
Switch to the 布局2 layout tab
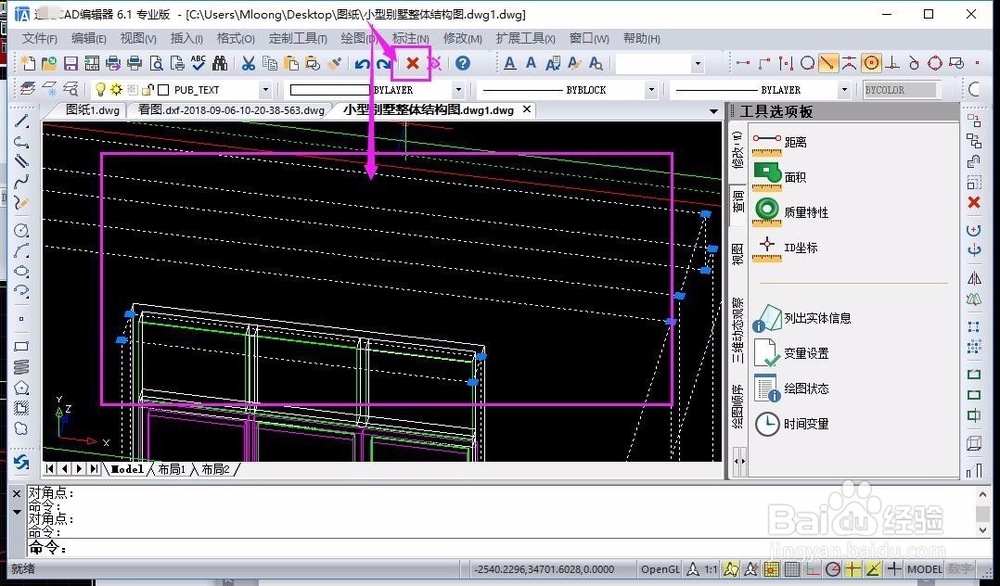tap(216, 469)
